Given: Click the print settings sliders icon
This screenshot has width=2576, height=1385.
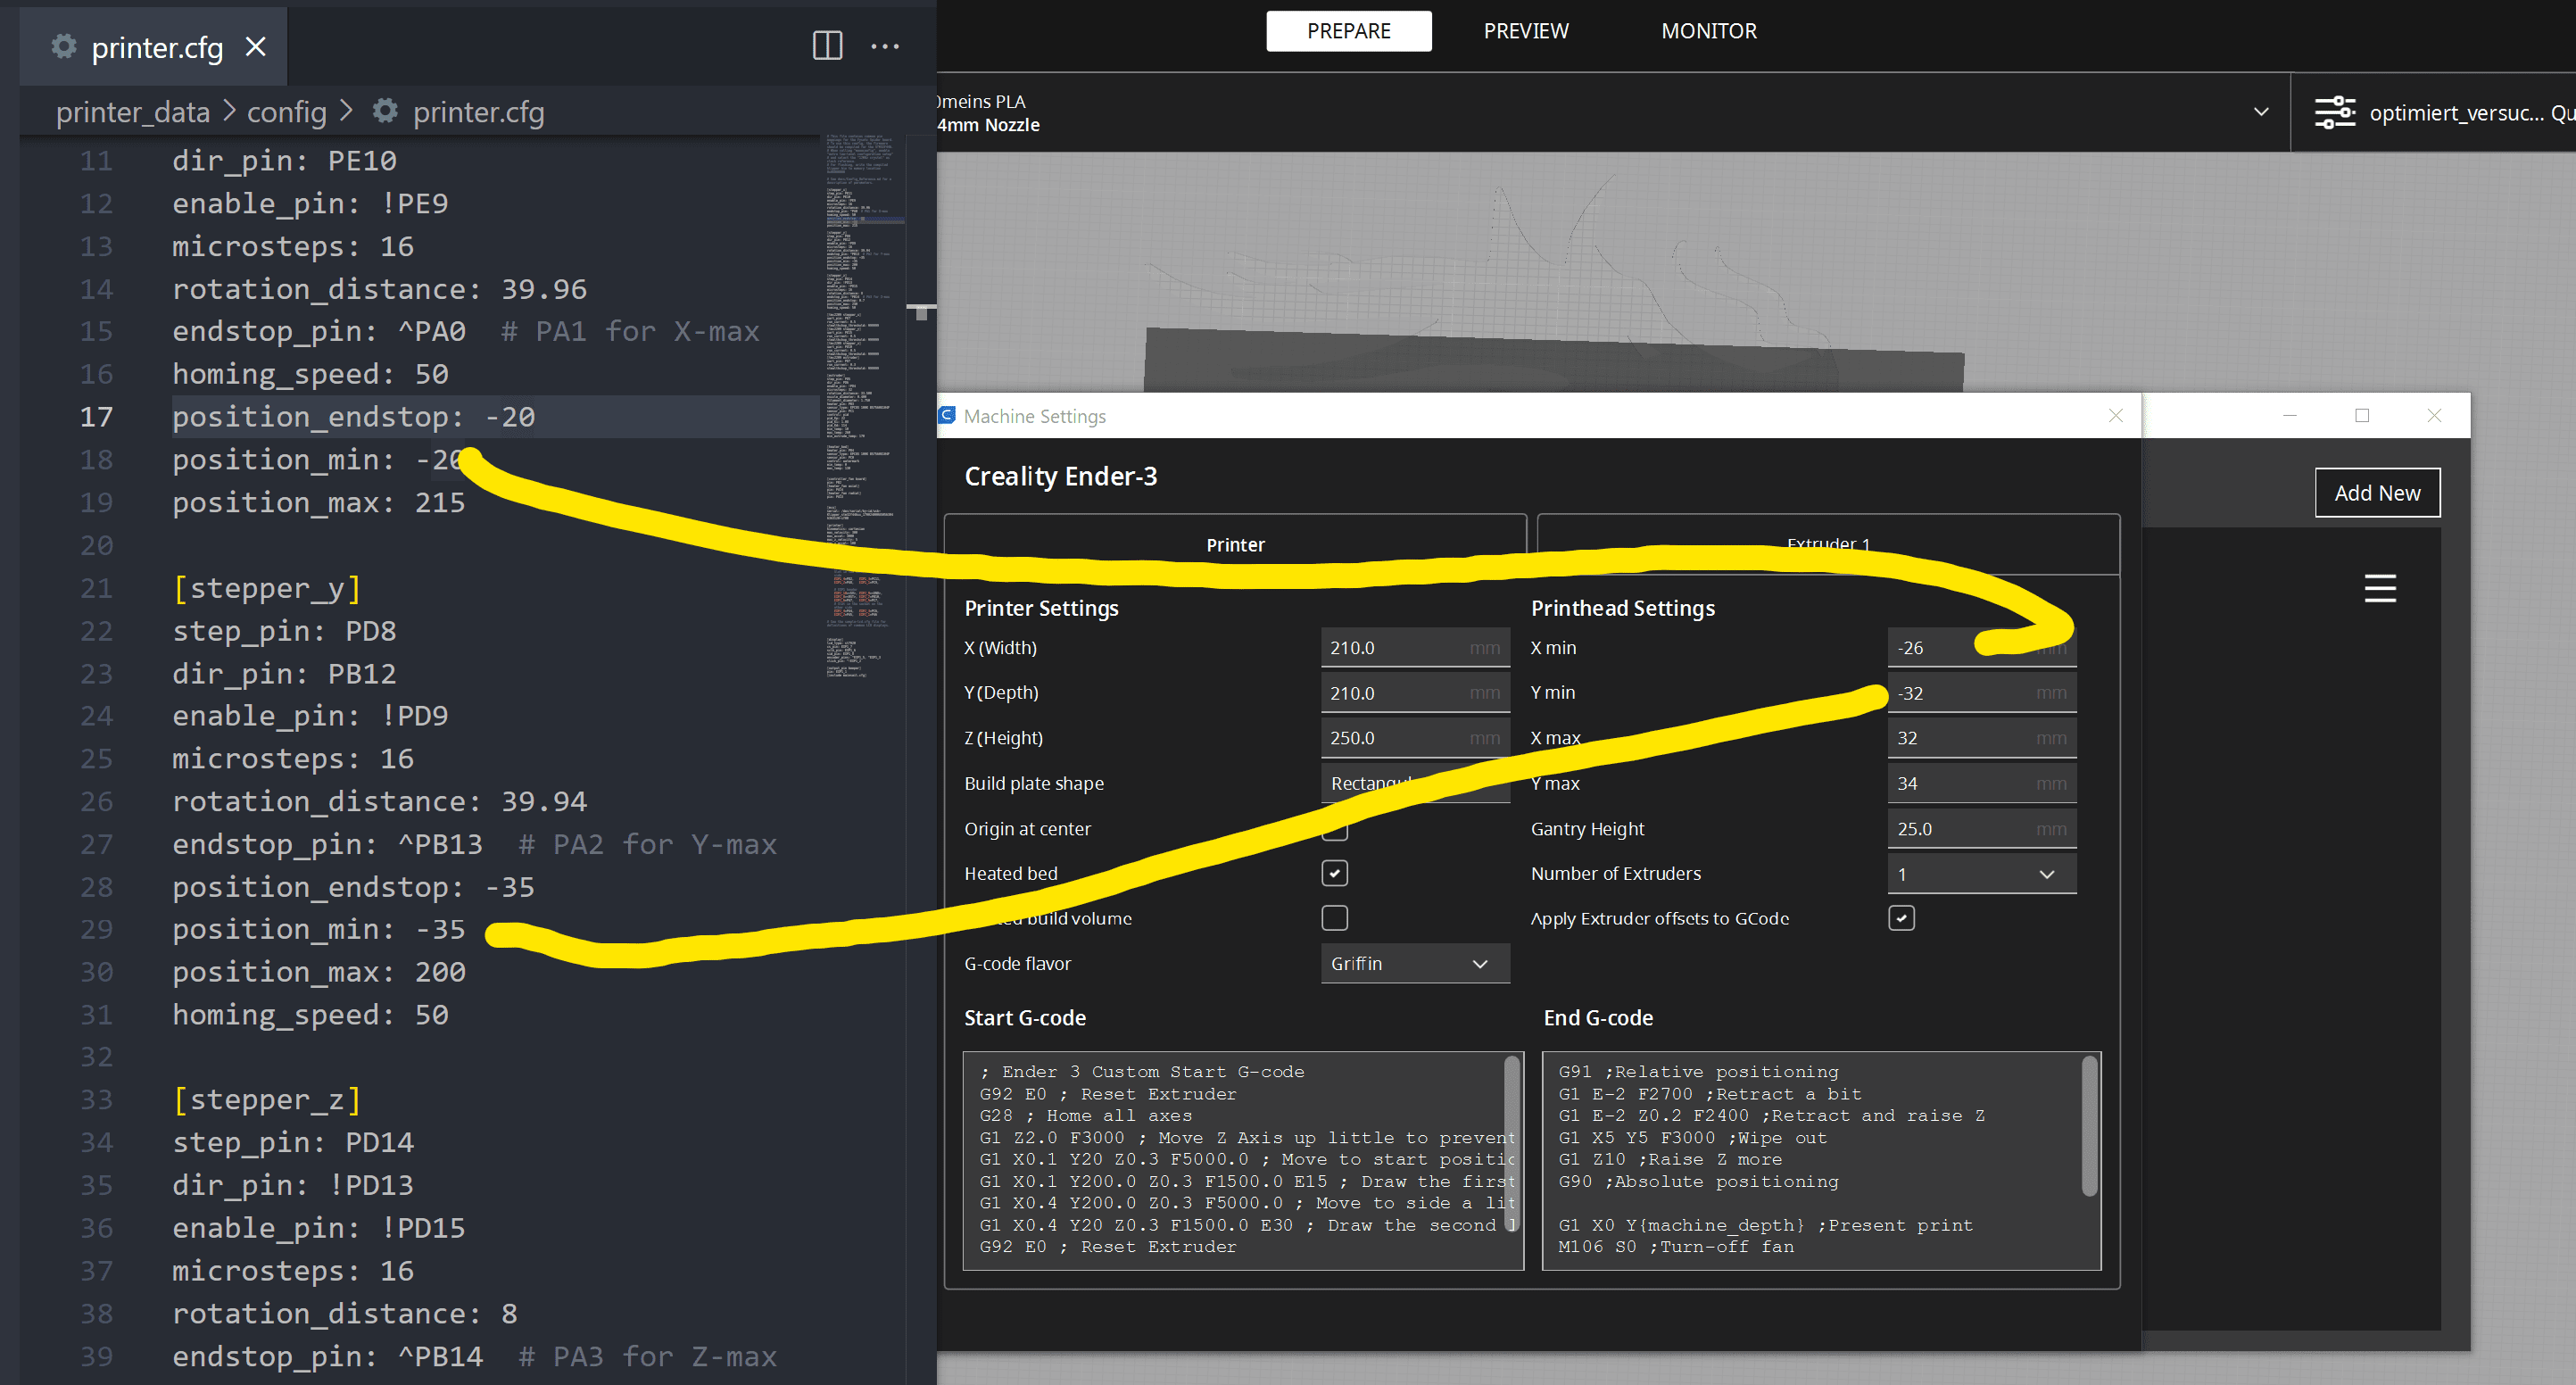Looking at the screenshot, I should pos(2334,112).
